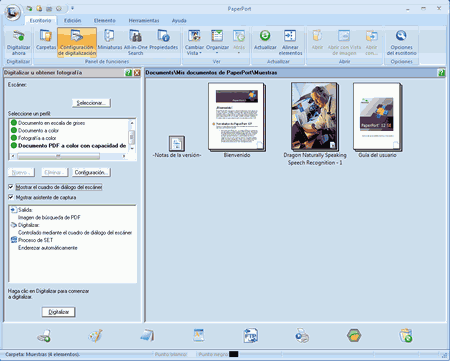The height and width of the screenshot is (361, 450).
Task: Open profile Configuración... button
Action: coord(91,172)
